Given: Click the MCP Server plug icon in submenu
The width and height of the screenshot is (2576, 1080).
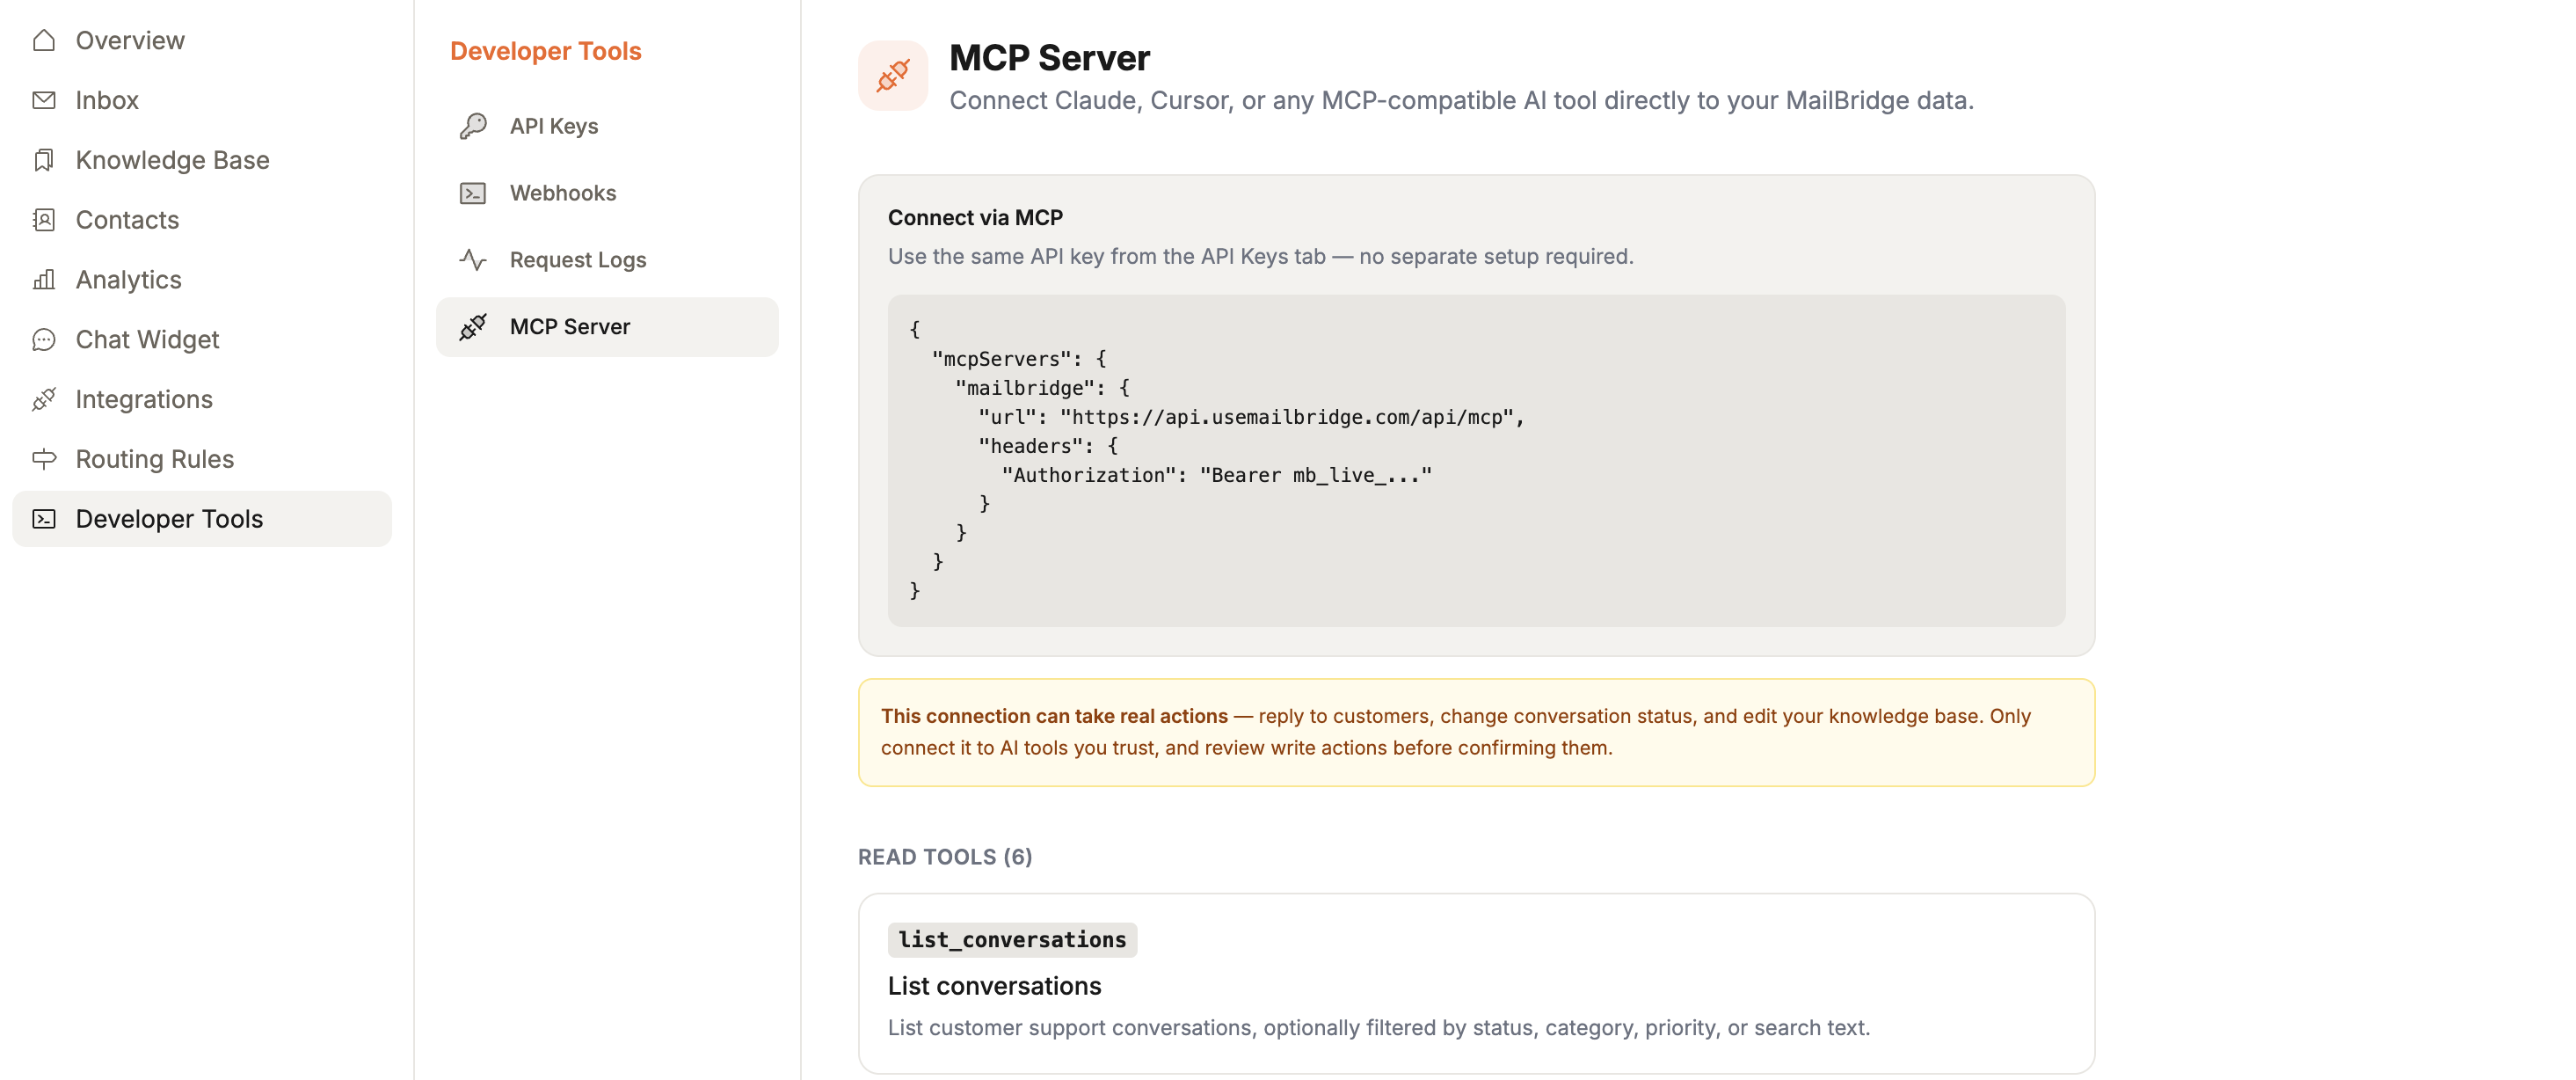Looking at the screenshot, I should tap(473, 327).
